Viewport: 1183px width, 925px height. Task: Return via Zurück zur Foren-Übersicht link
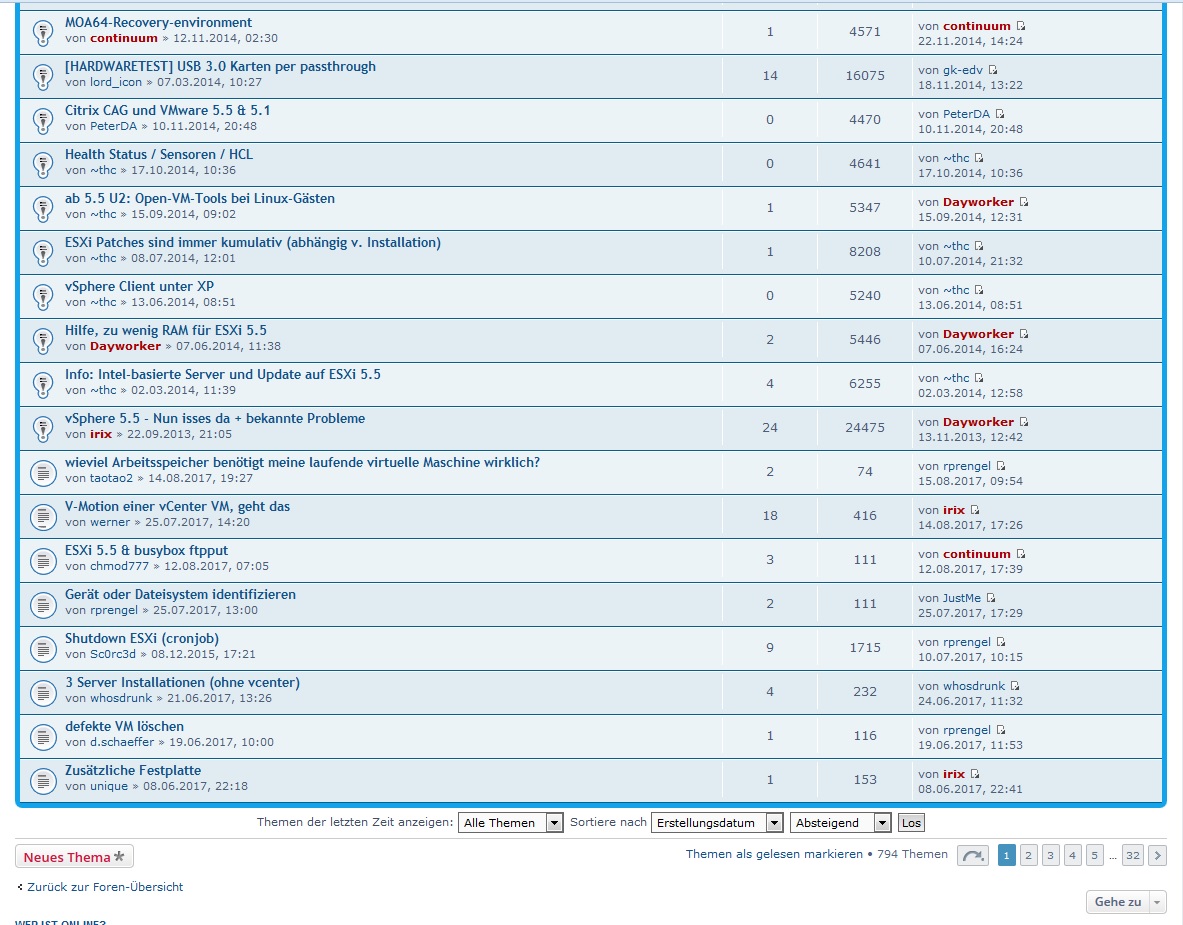tap(104, 887)
